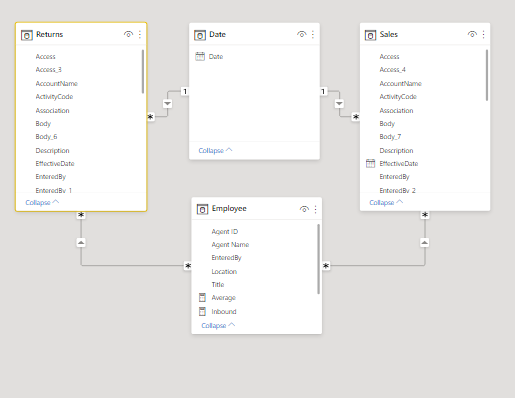Select AccountName field in Returns
The height and width of the screenshot is (398, 515).
pos(57,83)
